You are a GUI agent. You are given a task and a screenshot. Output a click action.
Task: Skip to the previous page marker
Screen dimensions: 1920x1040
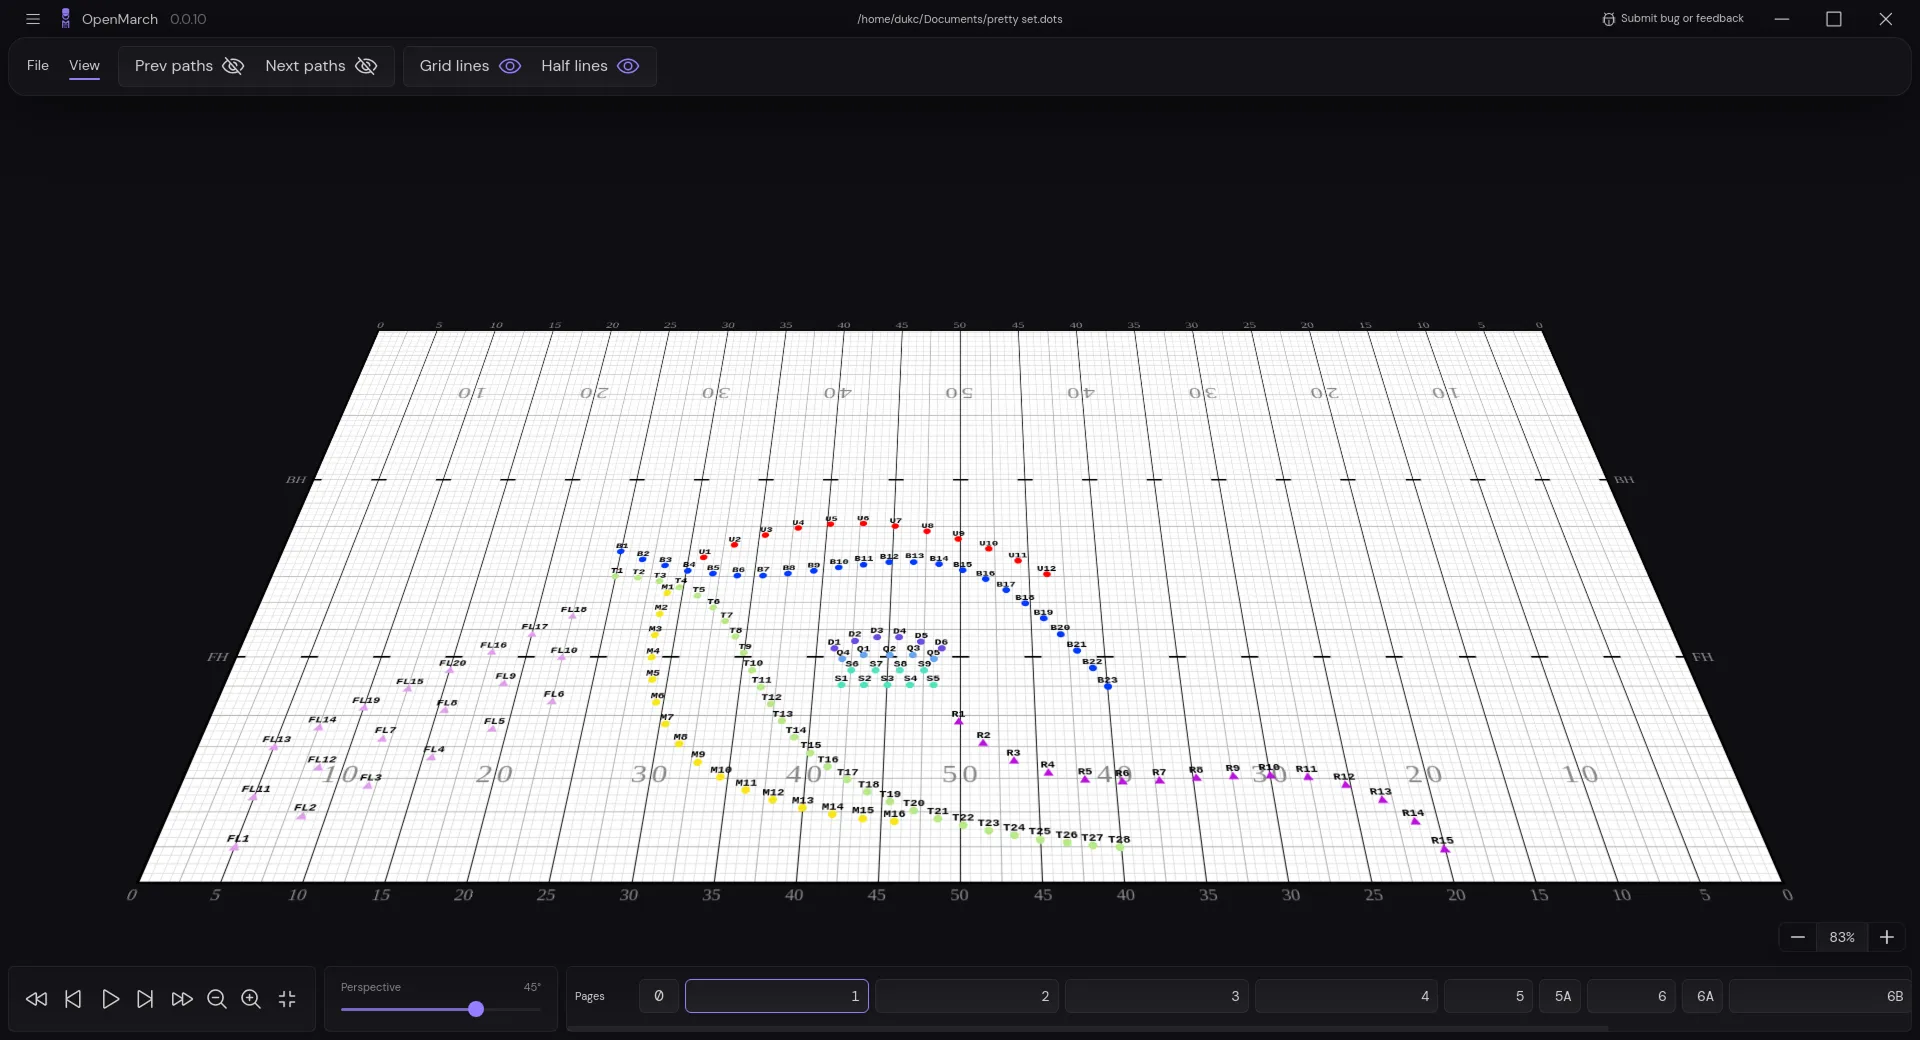click(72, 999)
